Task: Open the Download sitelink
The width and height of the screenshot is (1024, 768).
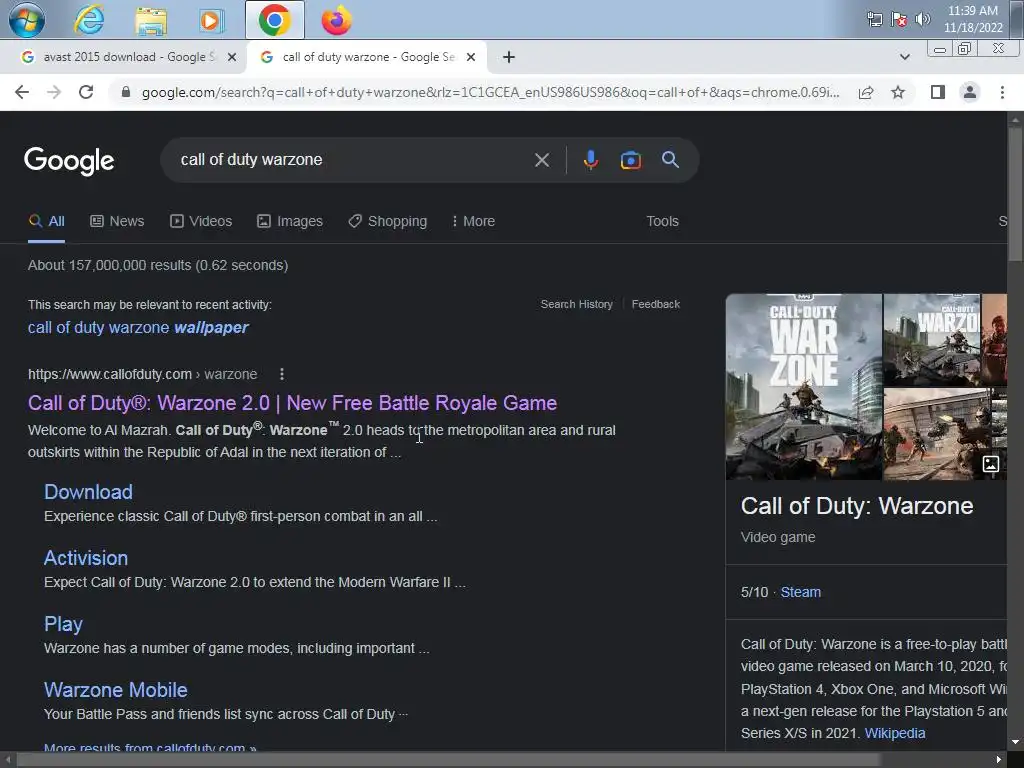Action: point(88,492)
